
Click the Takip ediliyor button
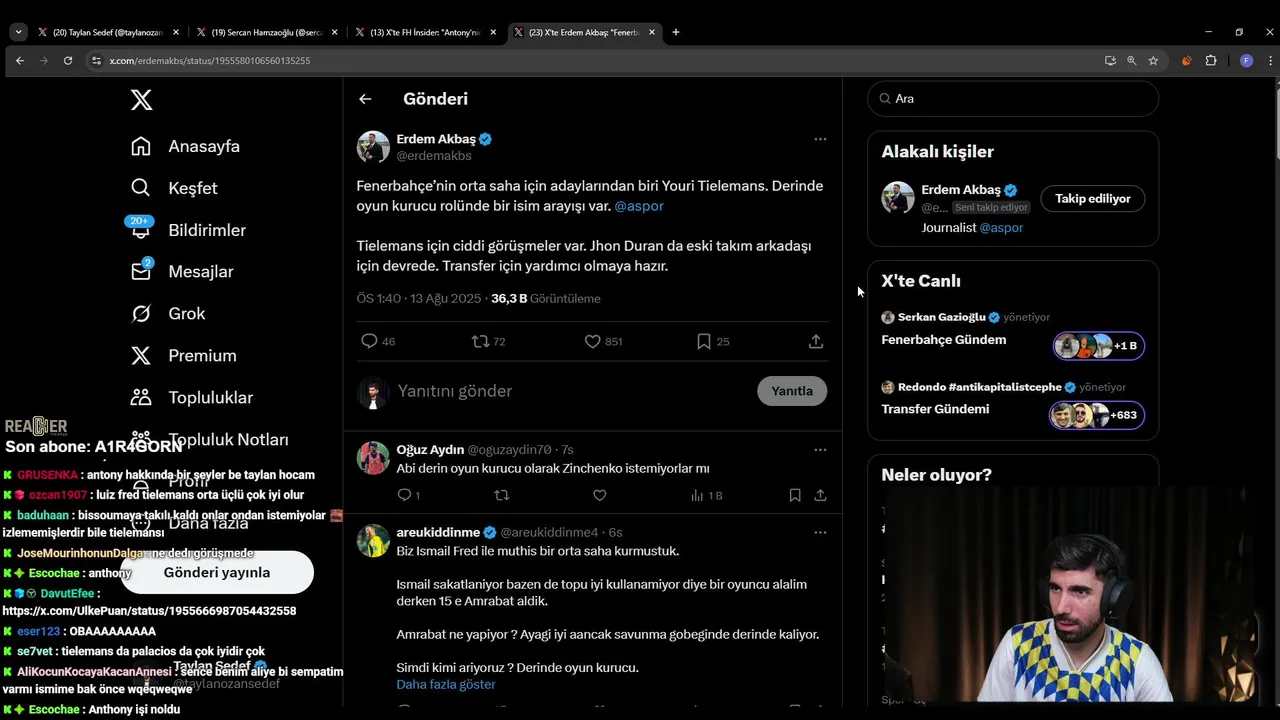point(1093,198)
